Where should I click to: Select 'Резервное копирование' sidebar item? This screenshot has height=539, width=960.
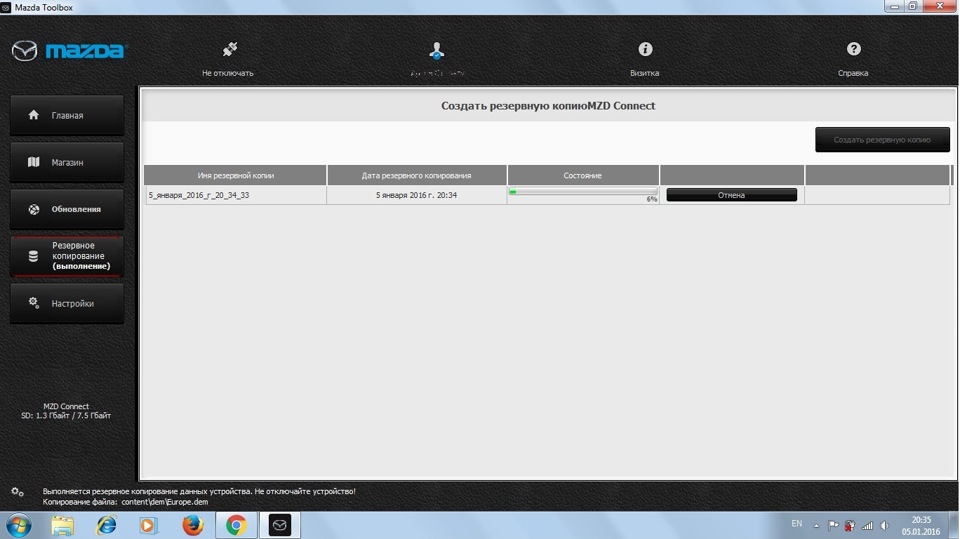click(67, 256)
